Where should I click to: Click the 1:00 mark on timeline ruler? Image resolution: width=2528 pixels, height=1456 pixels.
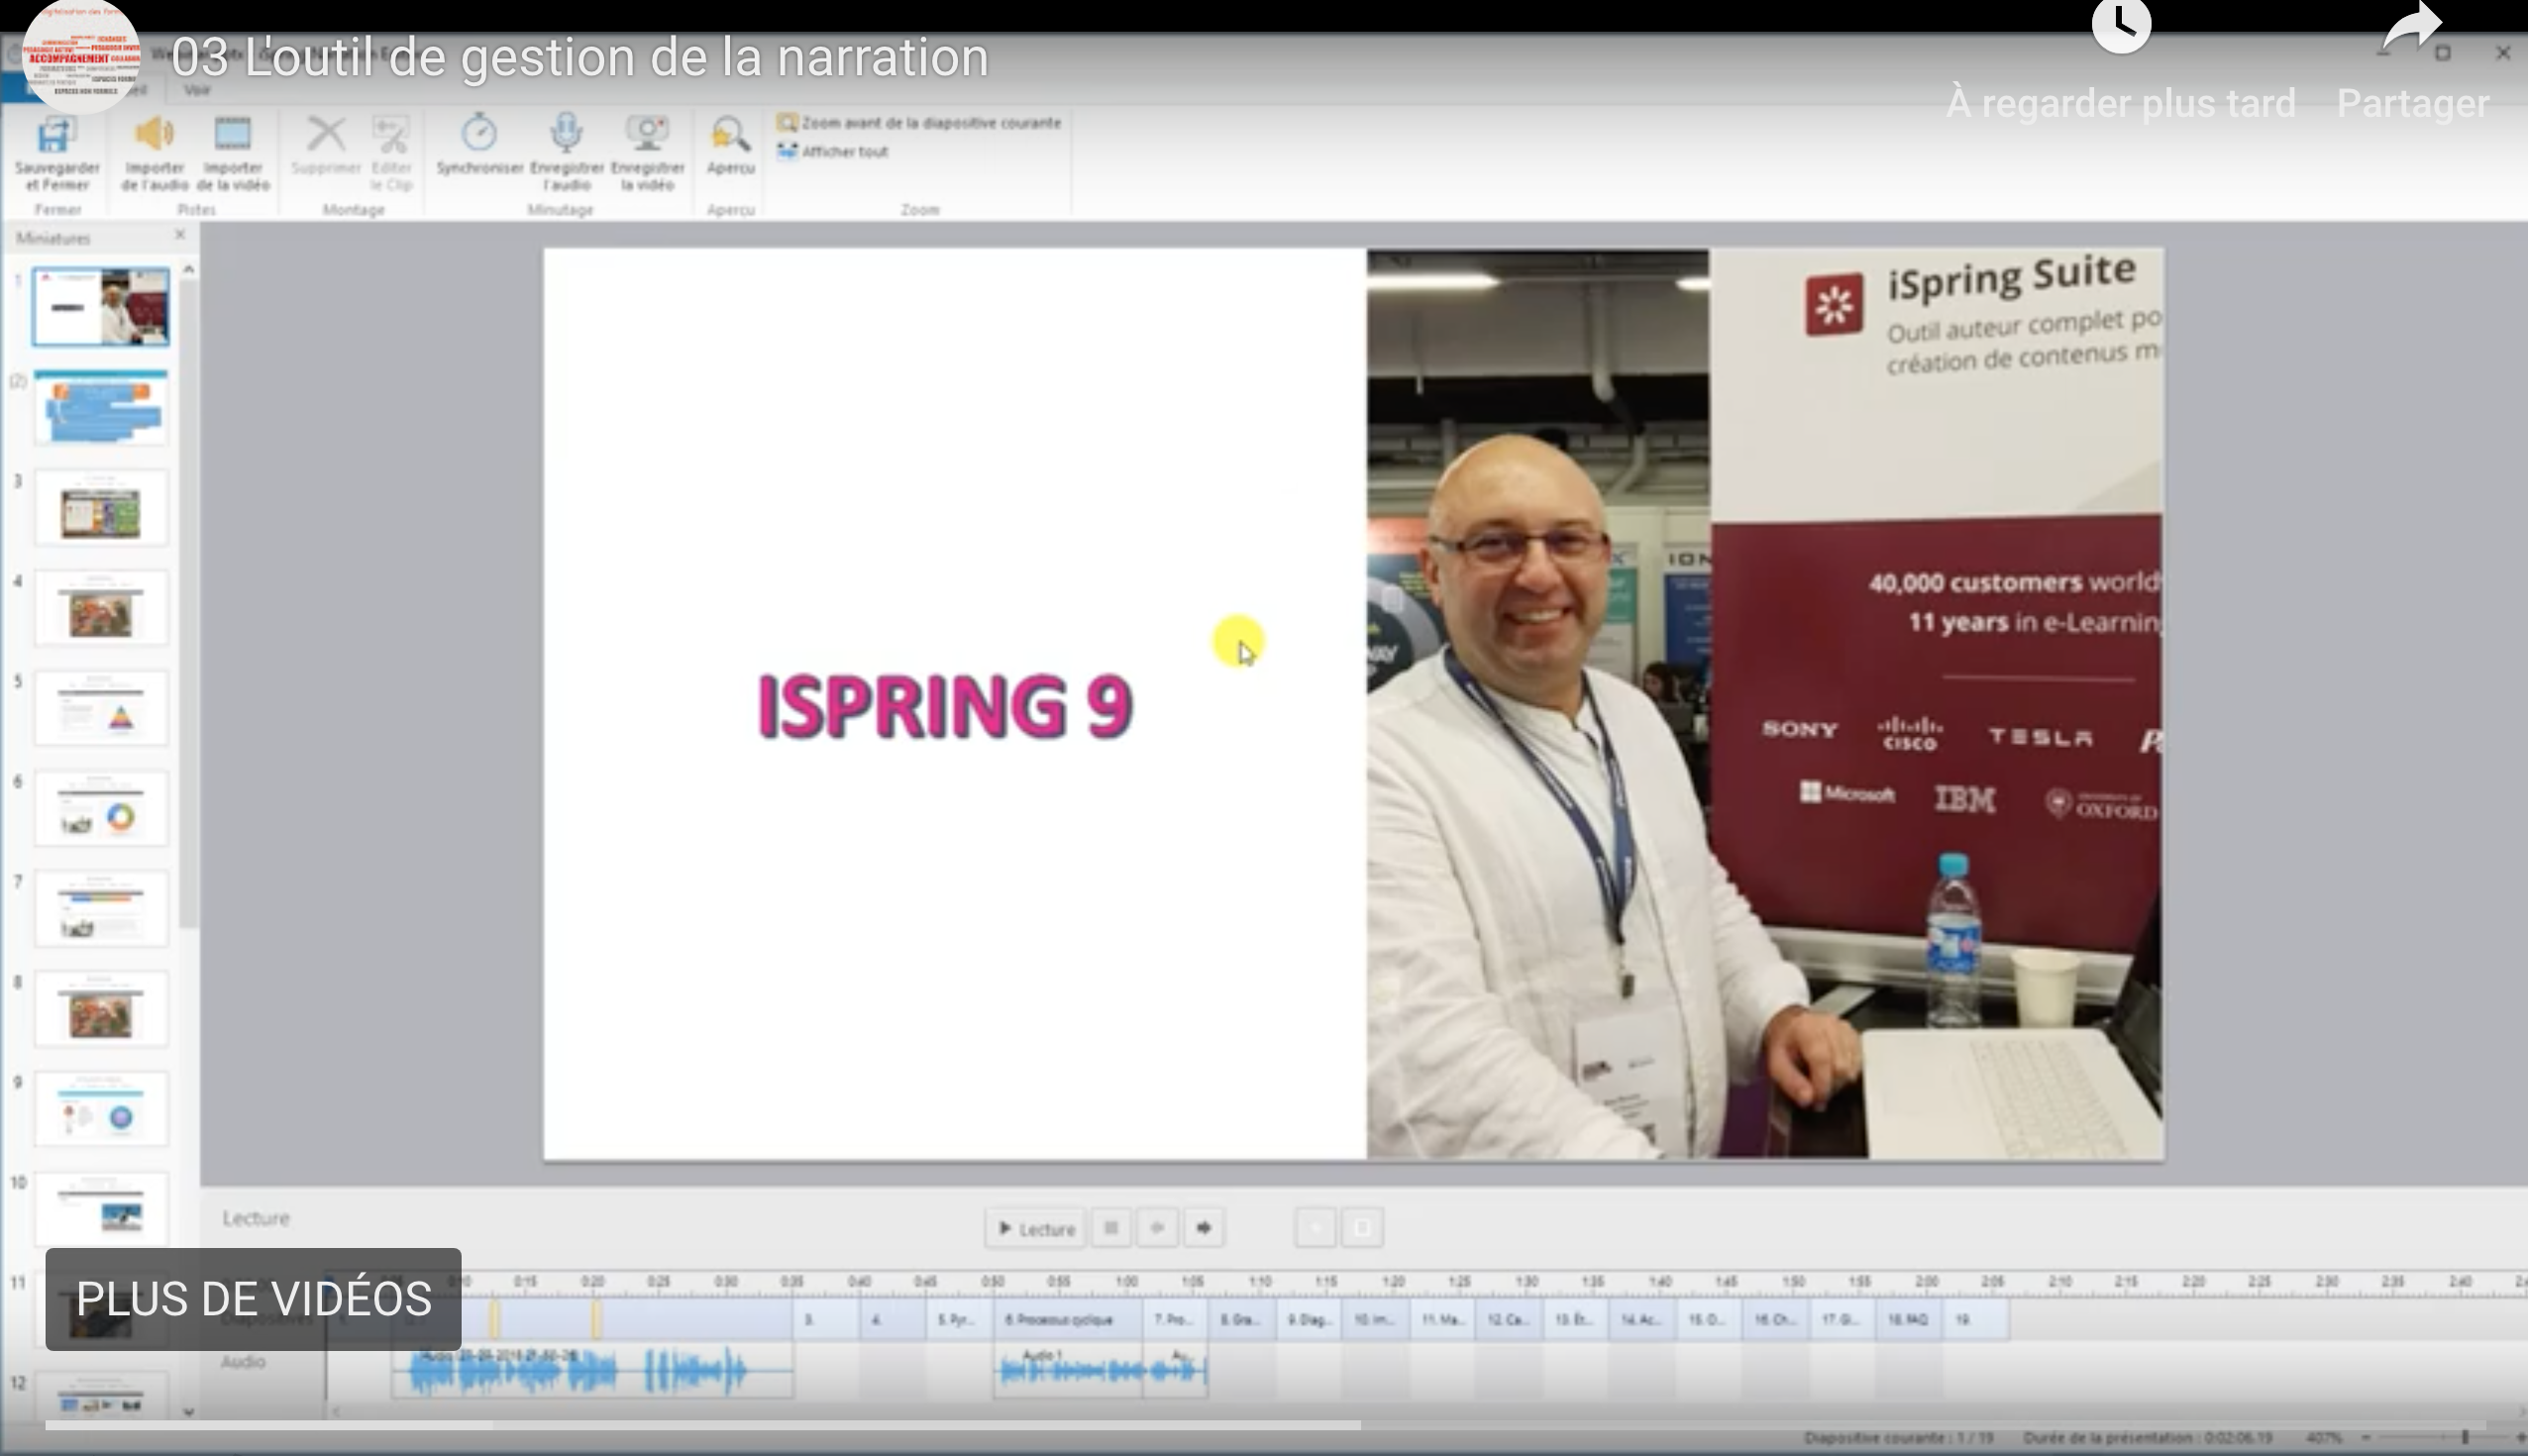click(x=1126, y=1281)
